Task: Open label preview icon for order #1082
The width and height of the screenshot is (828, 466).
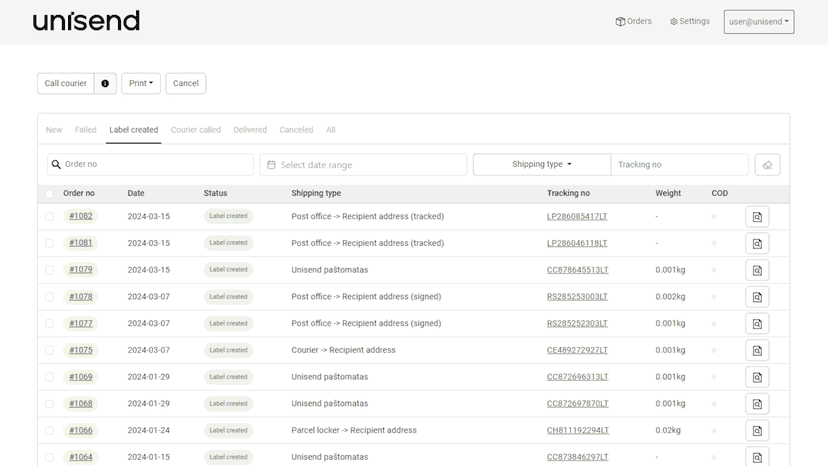Action: [x=757, y=217]
